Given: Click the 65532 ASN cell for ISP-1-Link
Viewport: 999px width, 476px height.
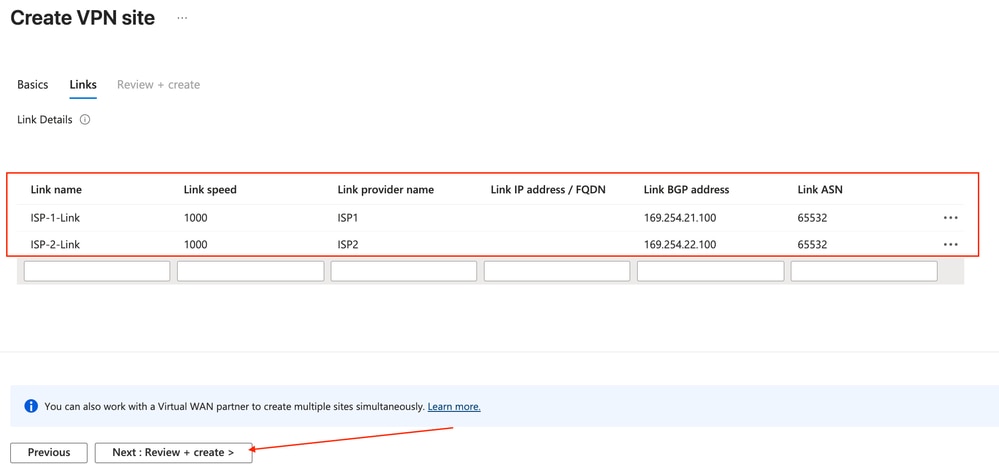Looking at the screenshot, I should coord(812,218).
